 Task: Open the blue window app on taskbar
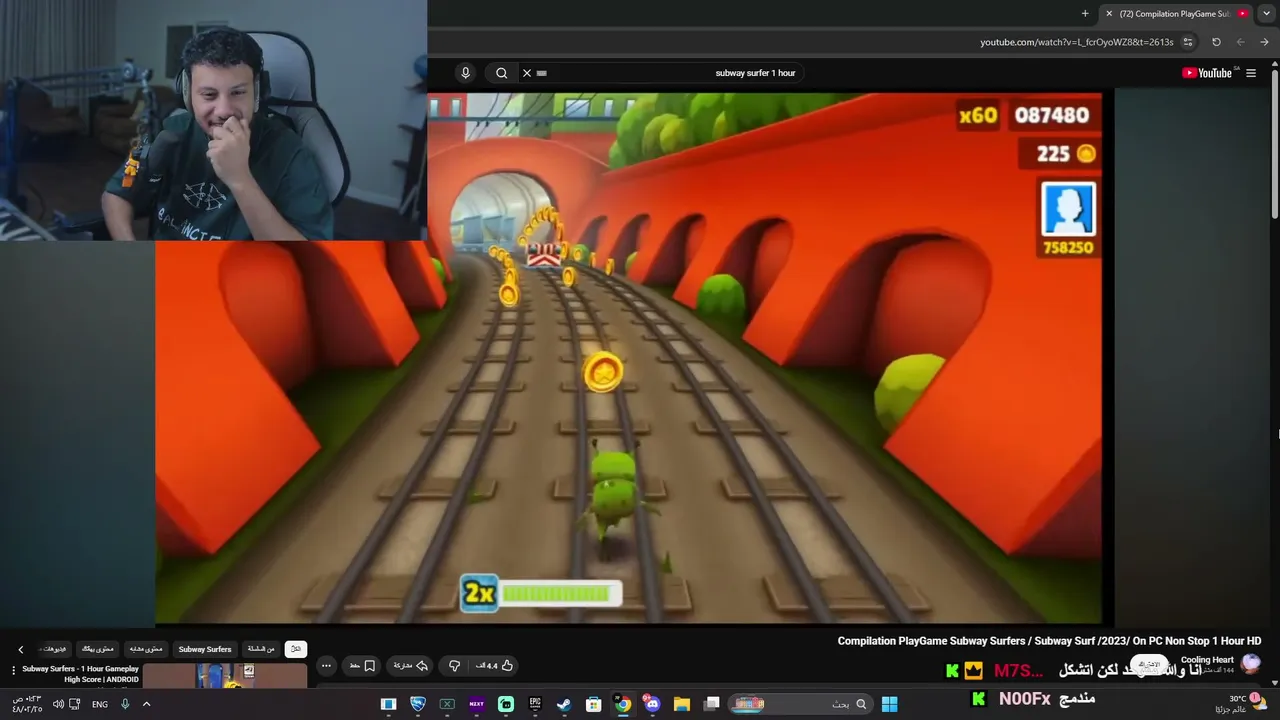tap(389, 704)
